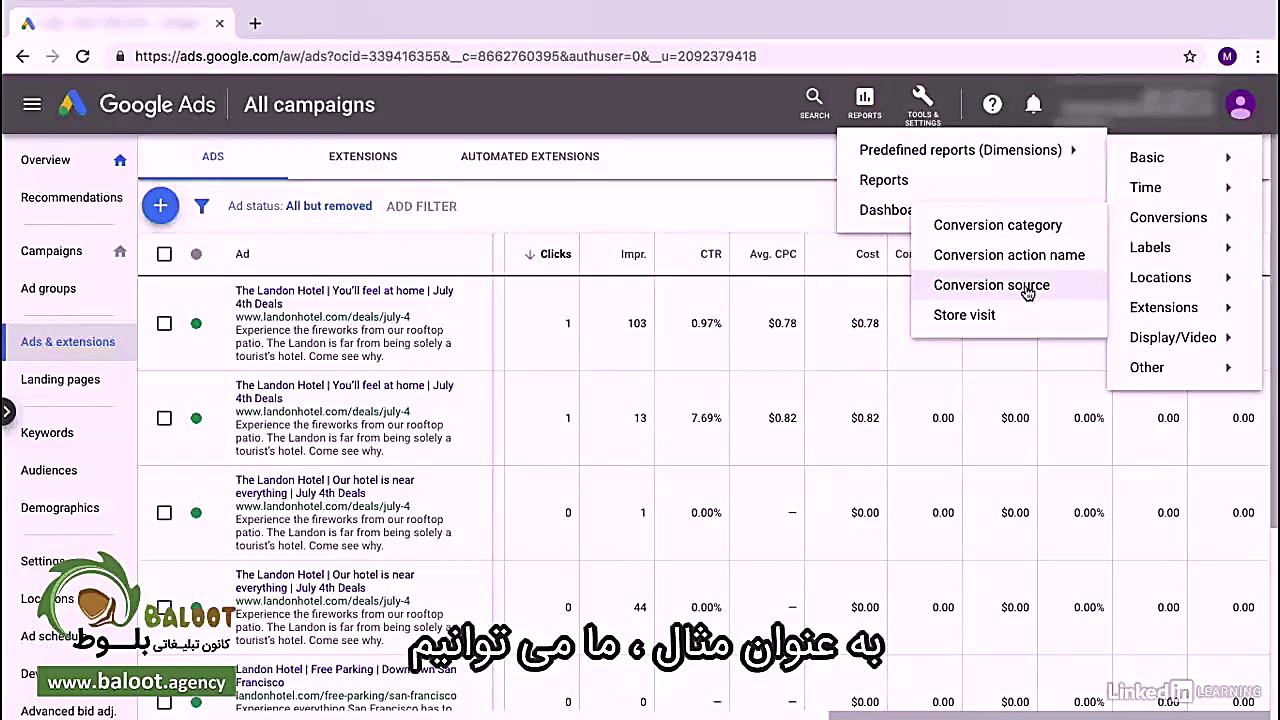
Task: Open the notifications bell
Action: click(x=1034, y=104)
